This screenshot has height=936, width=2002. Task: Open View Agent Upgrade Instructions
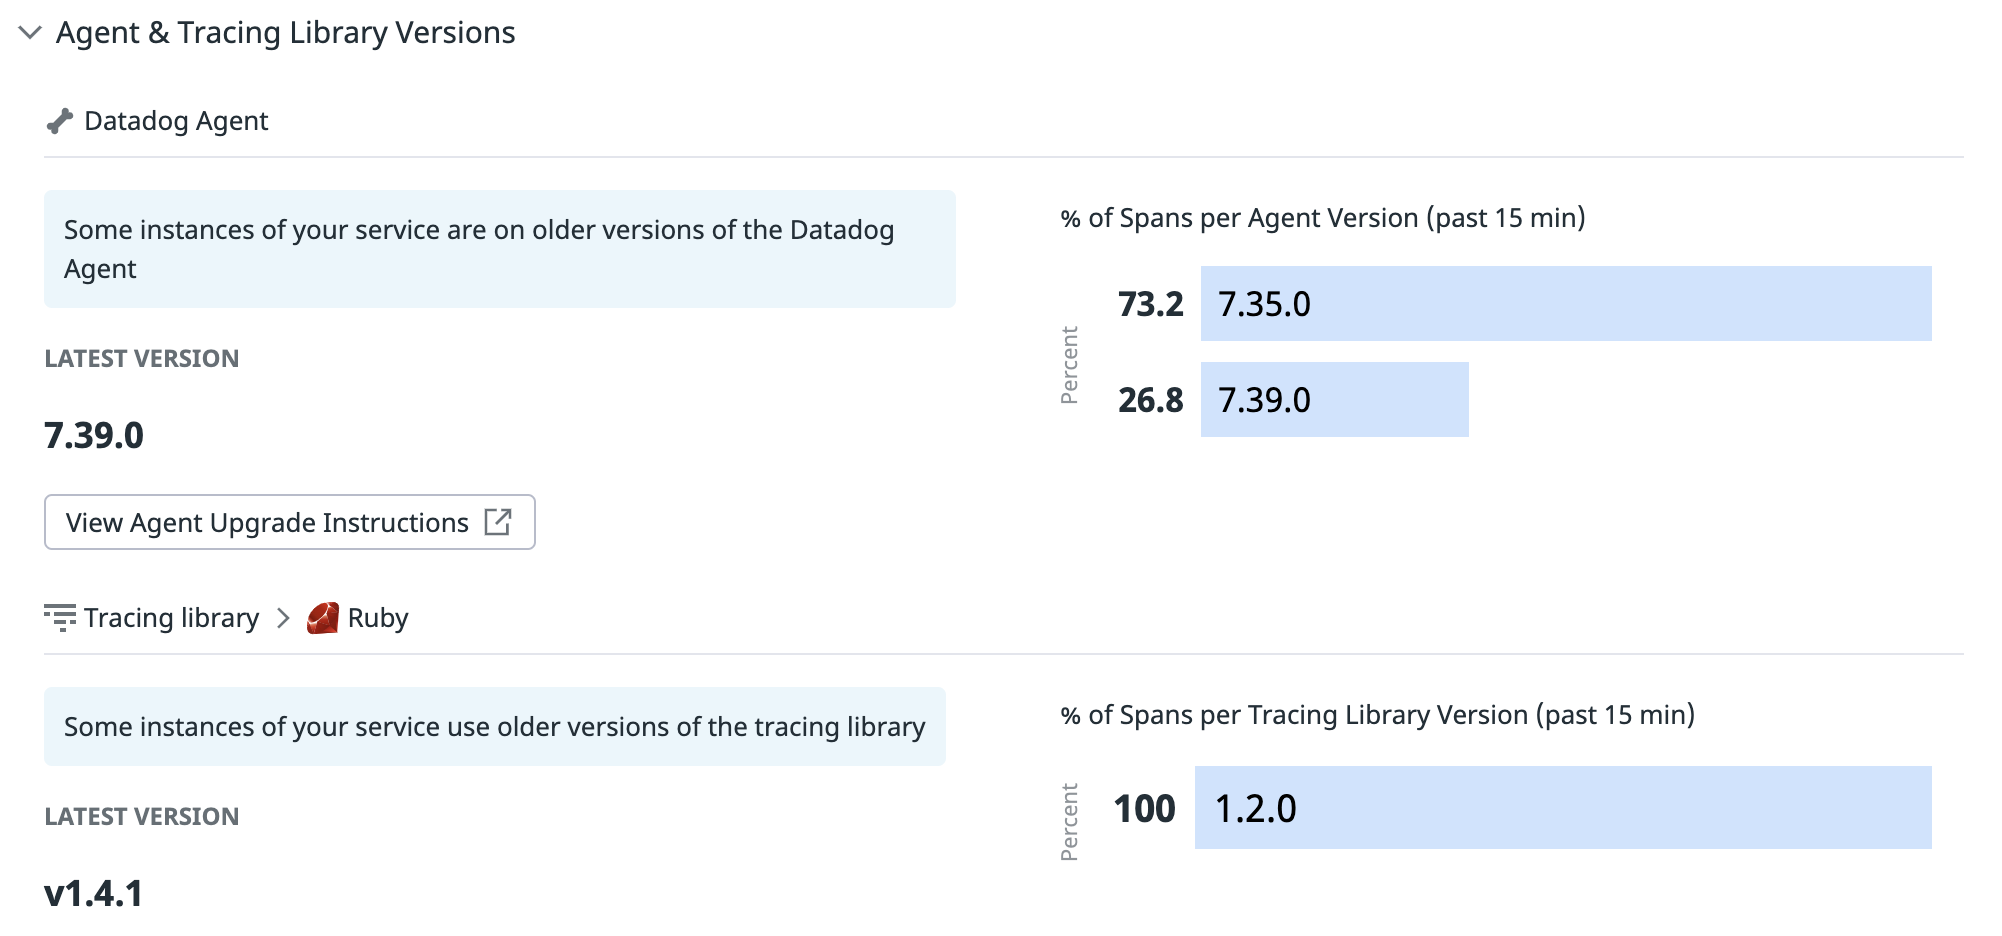290,522
